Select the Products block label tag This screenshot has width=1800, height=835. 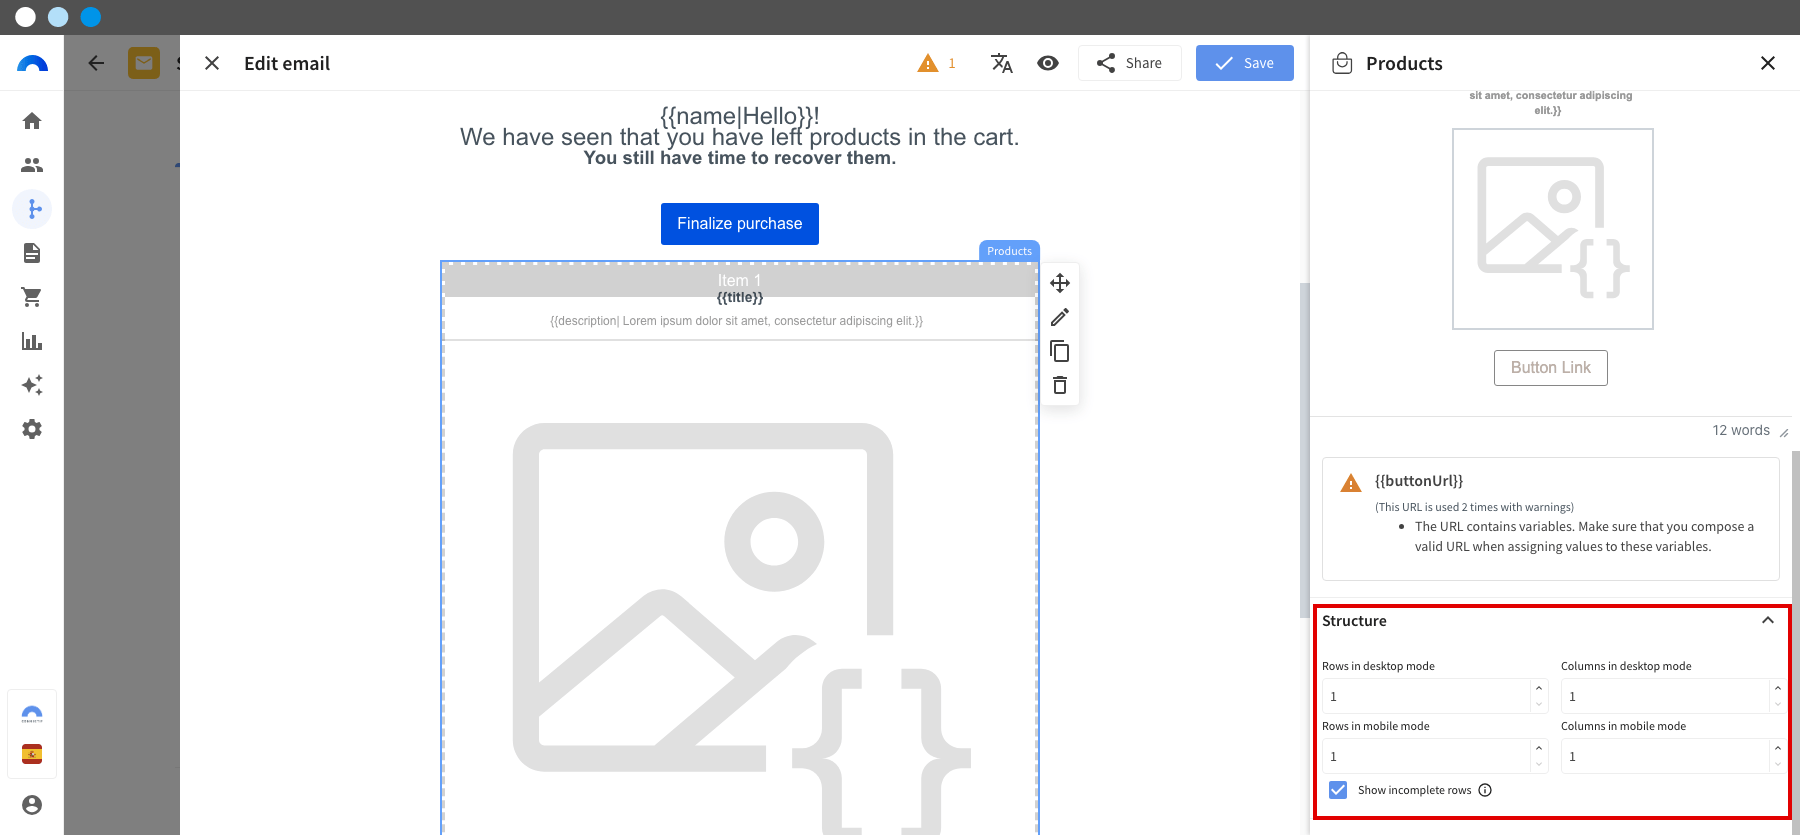pos(1009,251)
